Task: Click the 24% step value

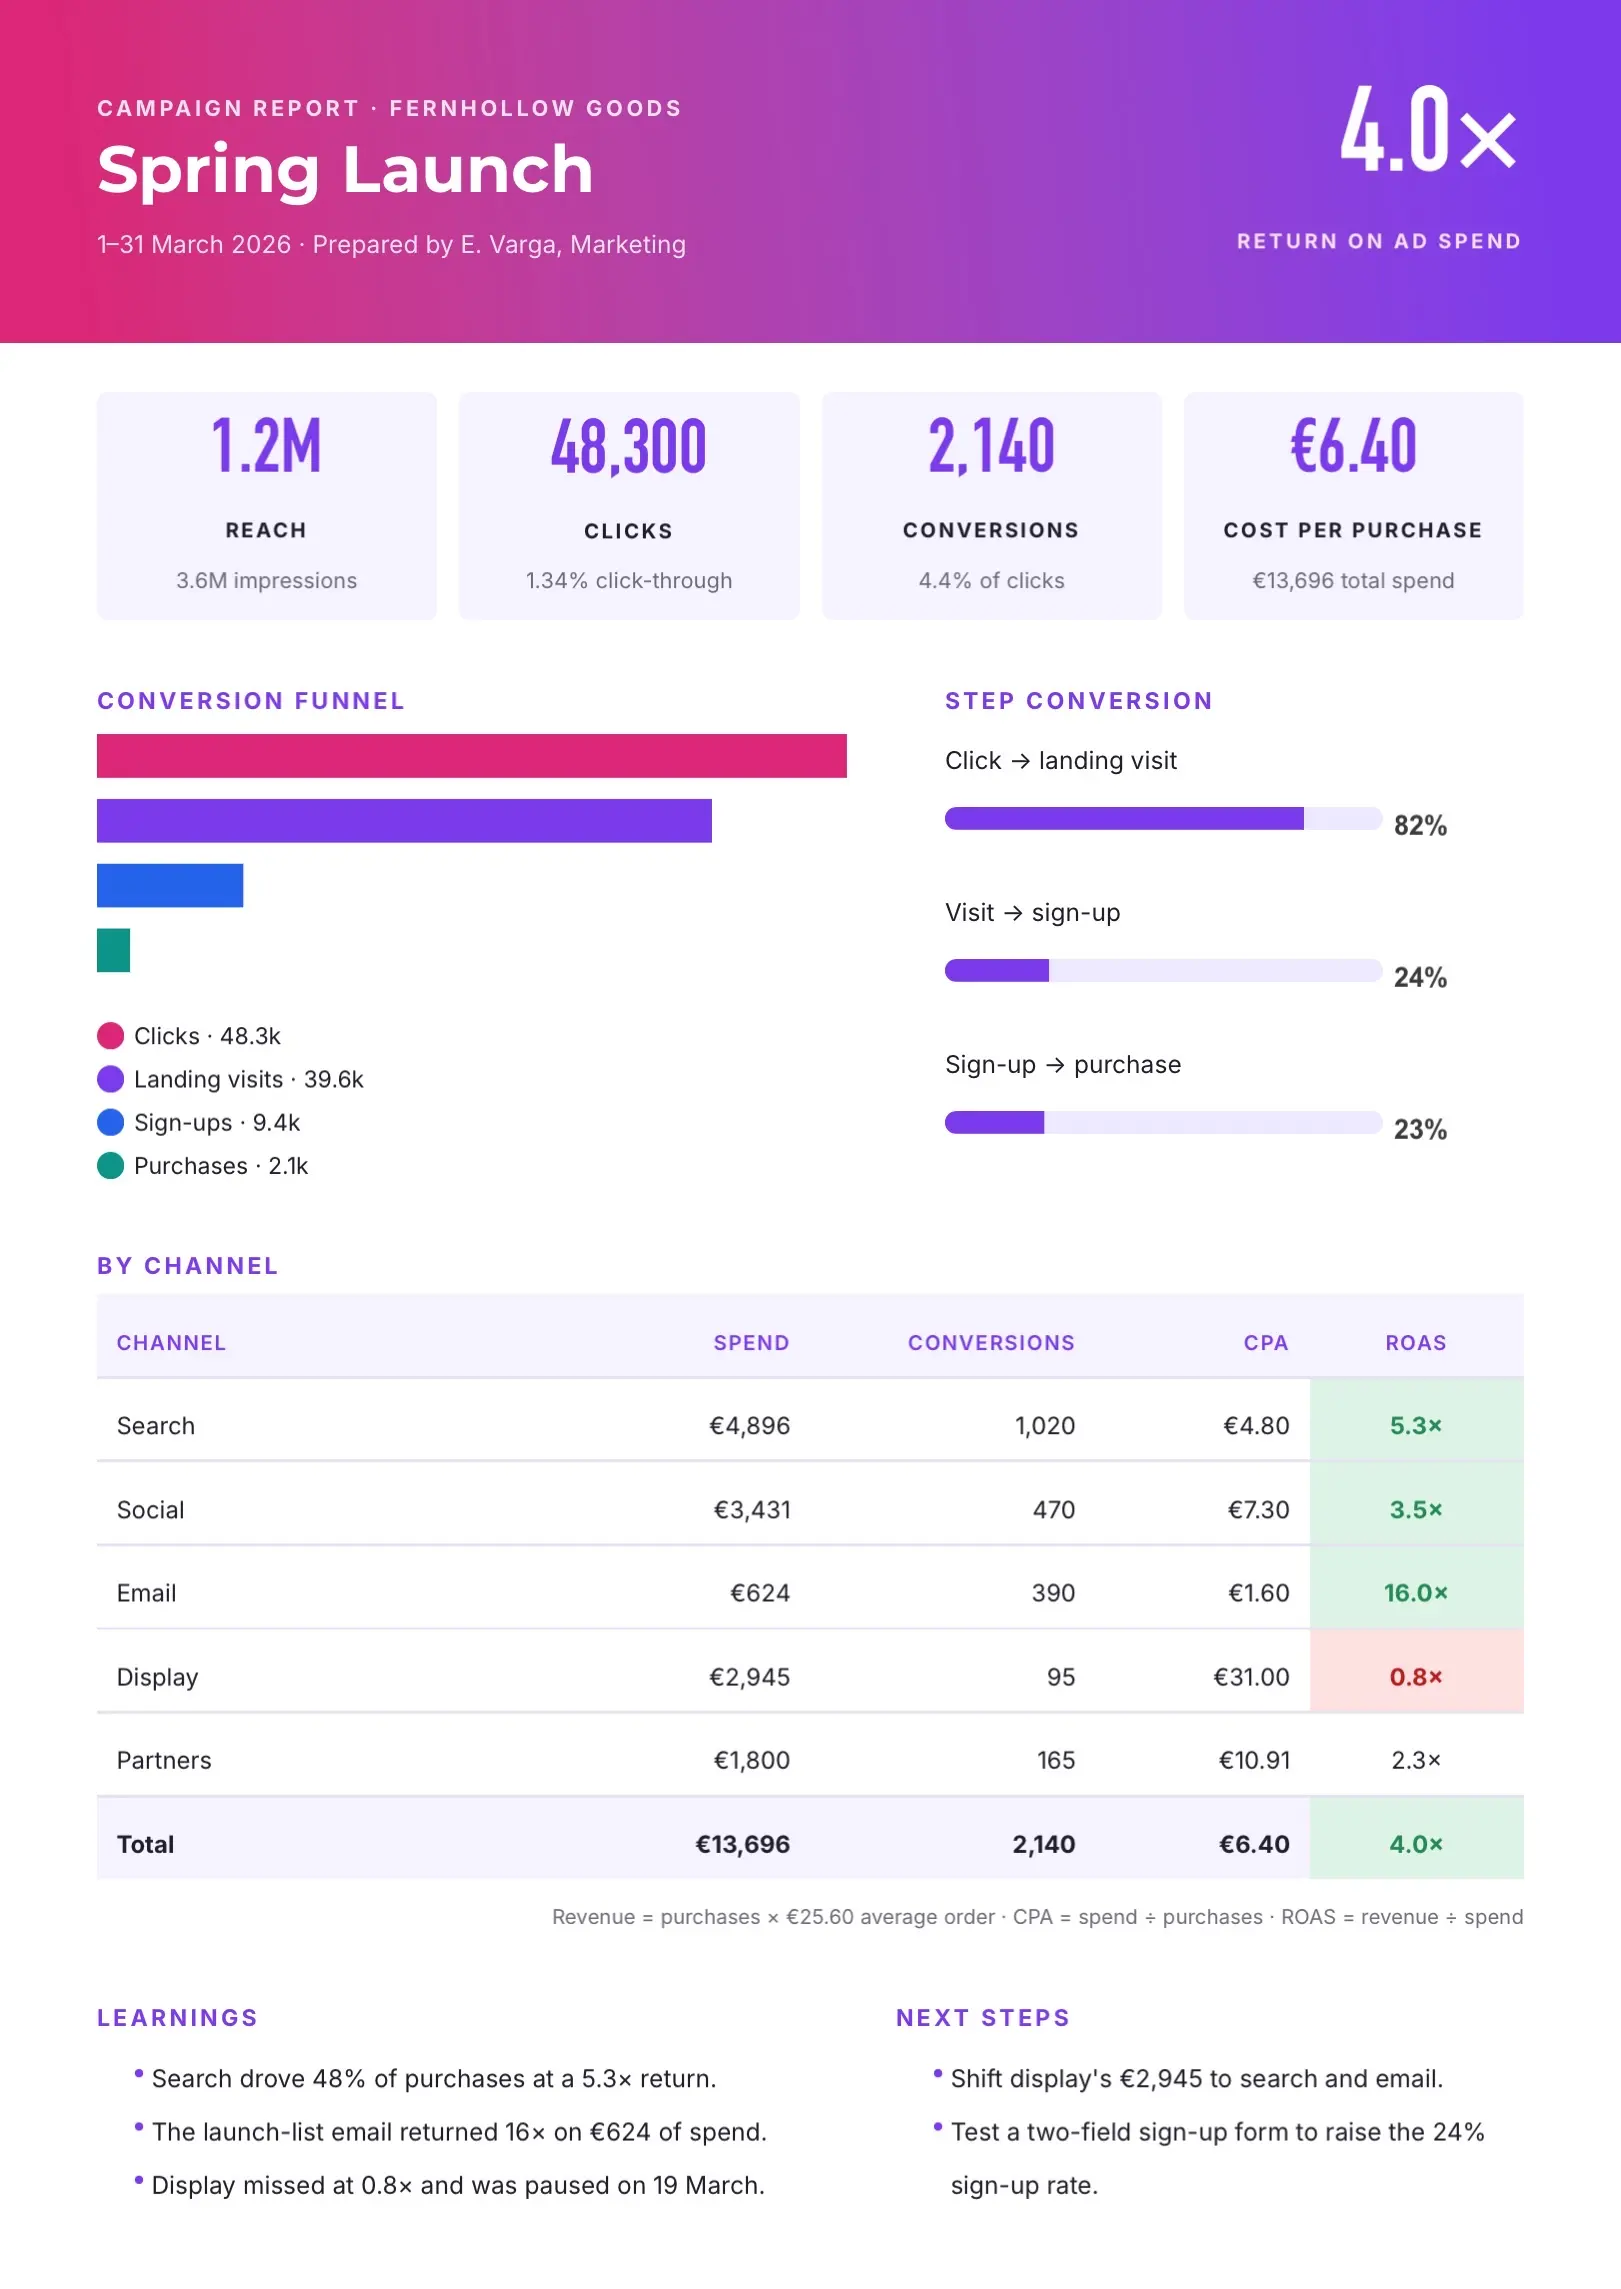Action: tap(1420, 977)
